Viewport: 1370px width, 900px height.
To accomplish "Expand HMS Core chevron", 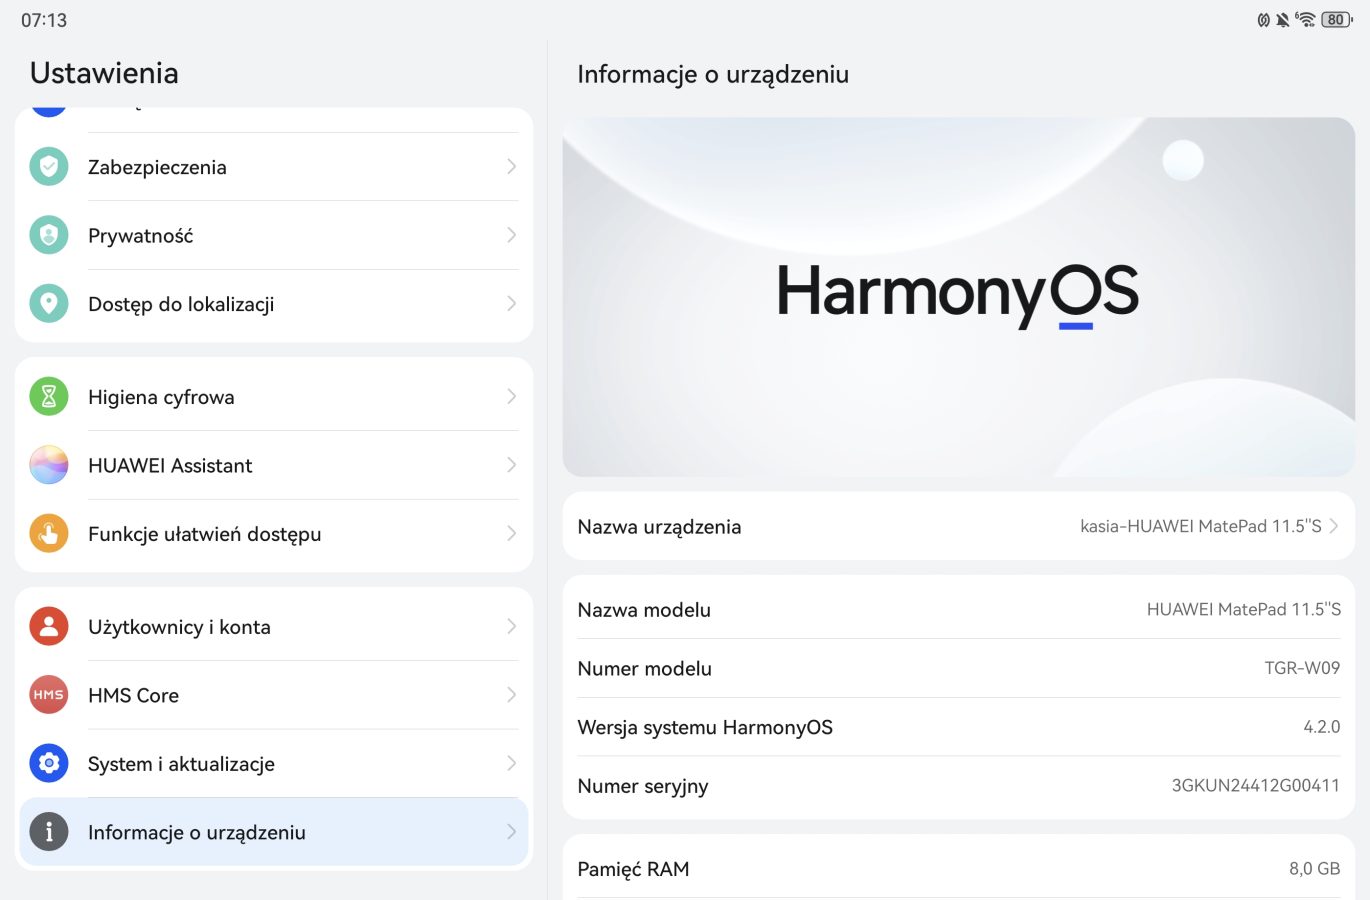I will tap(511, 695).
